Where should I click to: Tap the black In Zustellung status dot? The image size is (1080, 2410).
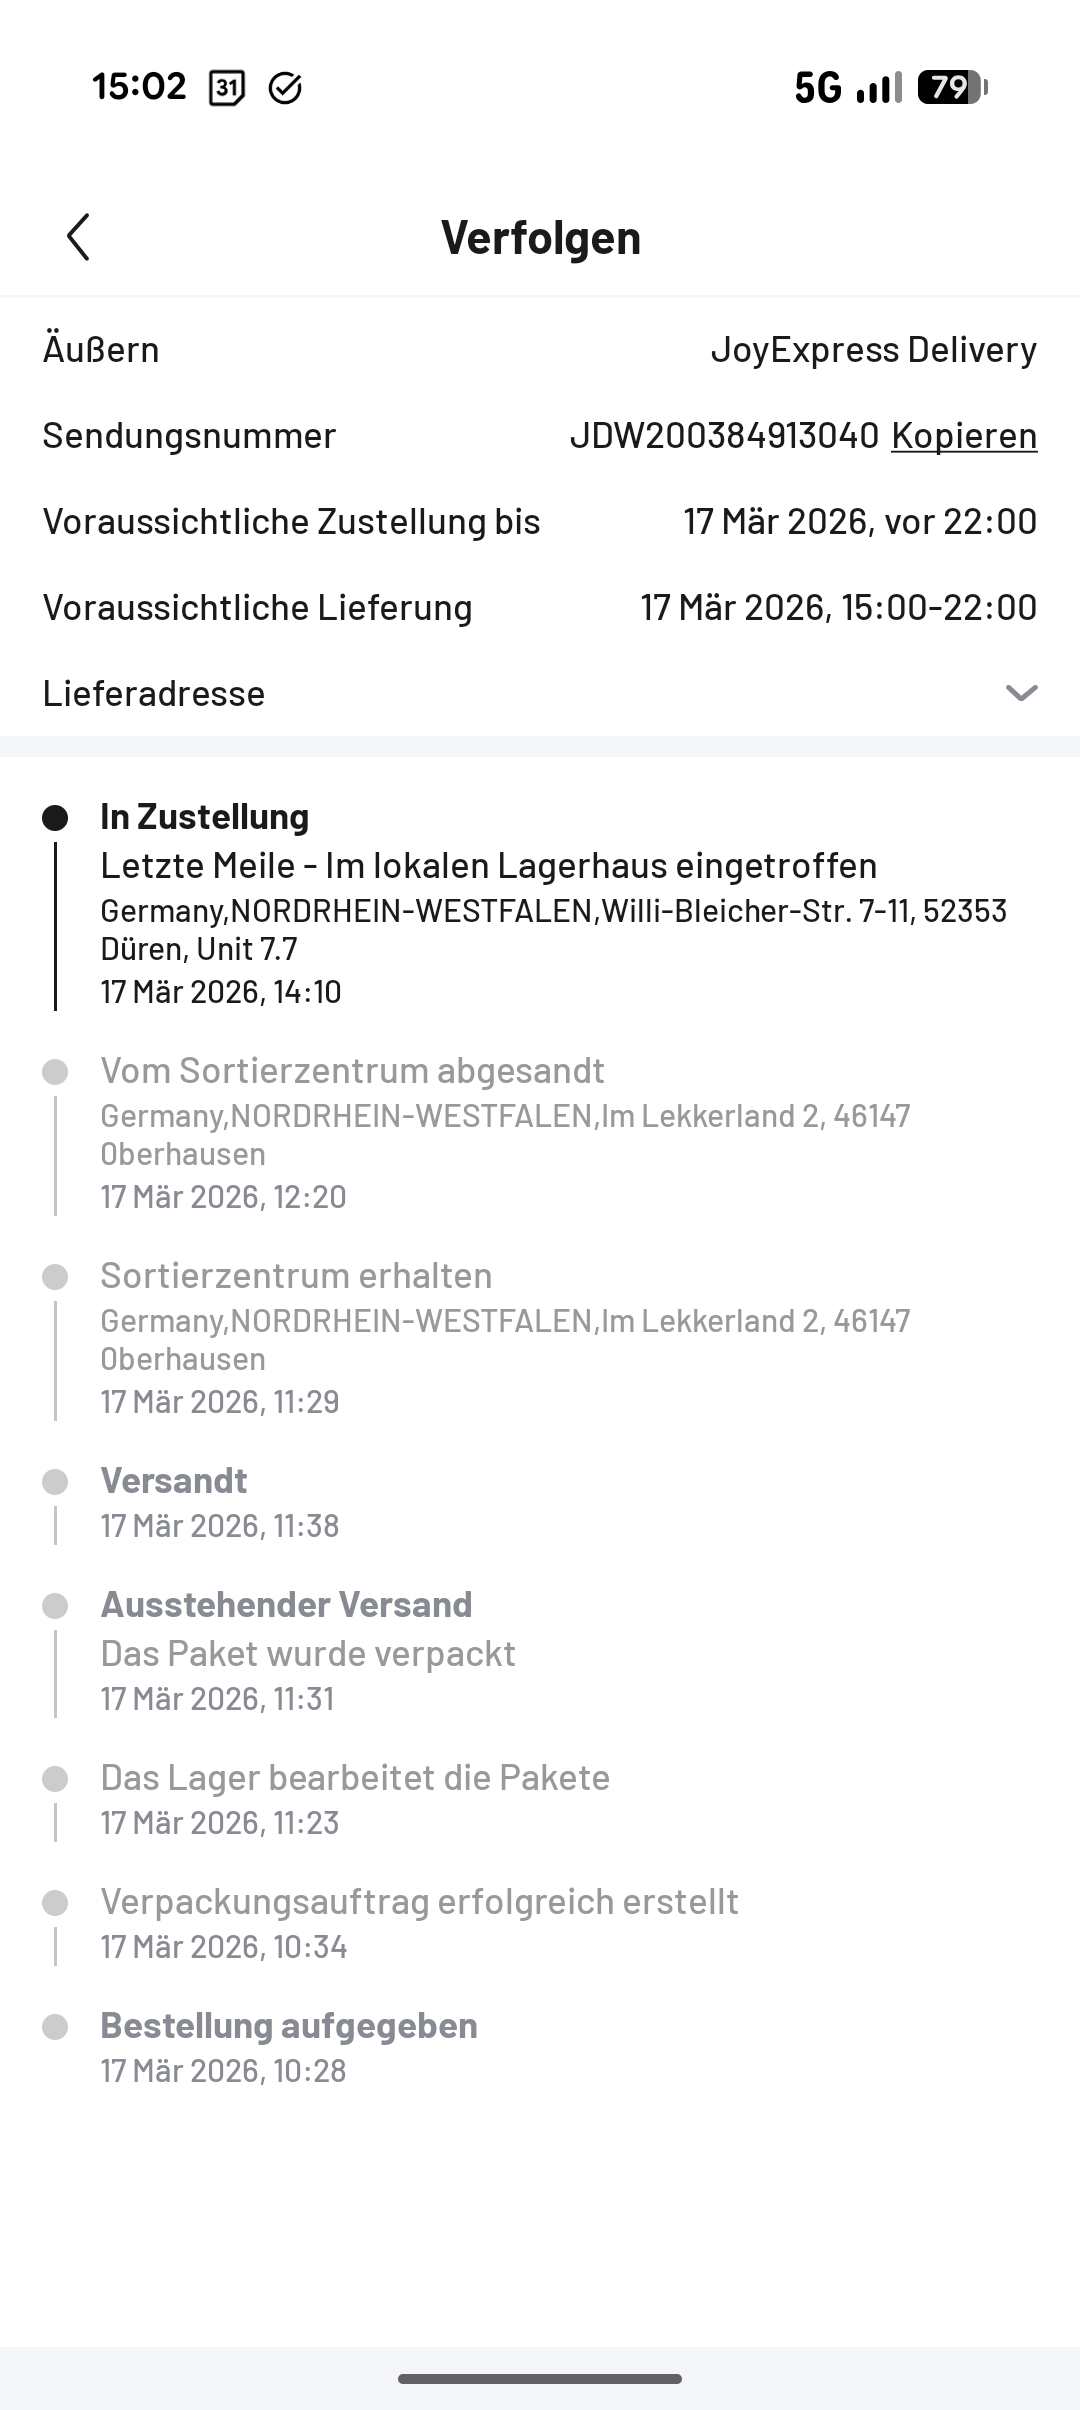(x=55, y=818)
